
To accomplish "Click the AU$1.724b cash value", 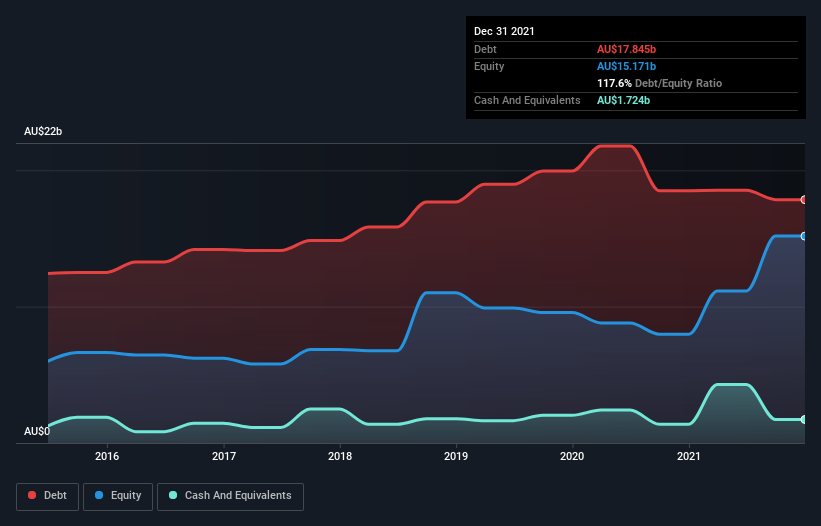I will click(623, 100).
